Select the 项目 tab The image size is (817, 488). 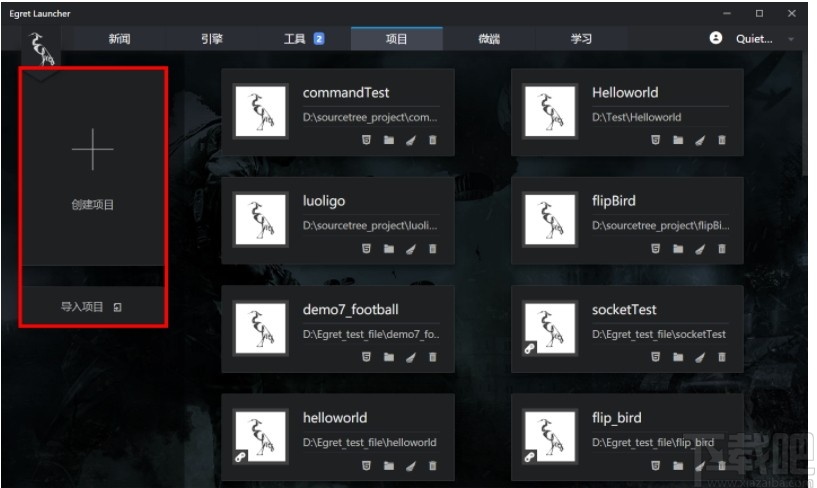point(397,39)
